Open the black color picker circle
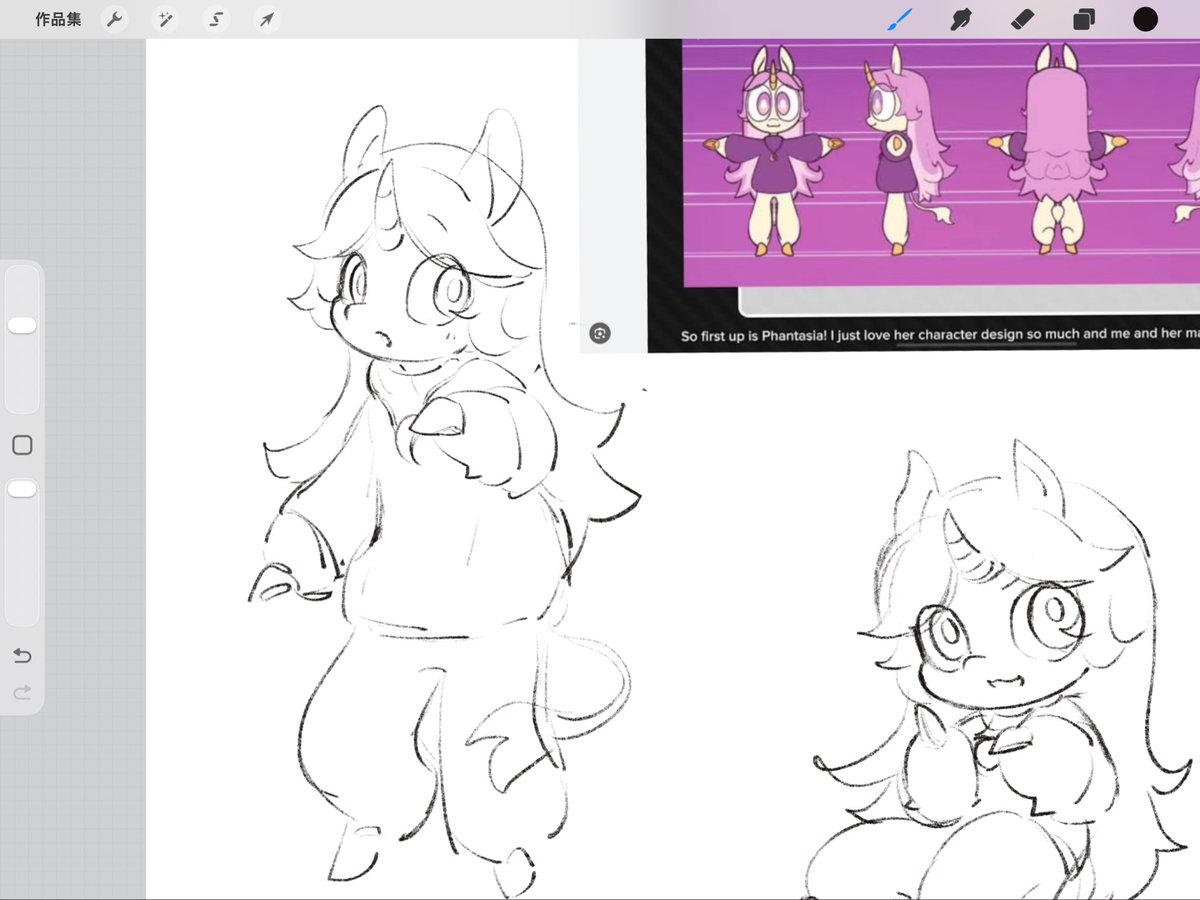1200x900 pixels. (1145, 19)
